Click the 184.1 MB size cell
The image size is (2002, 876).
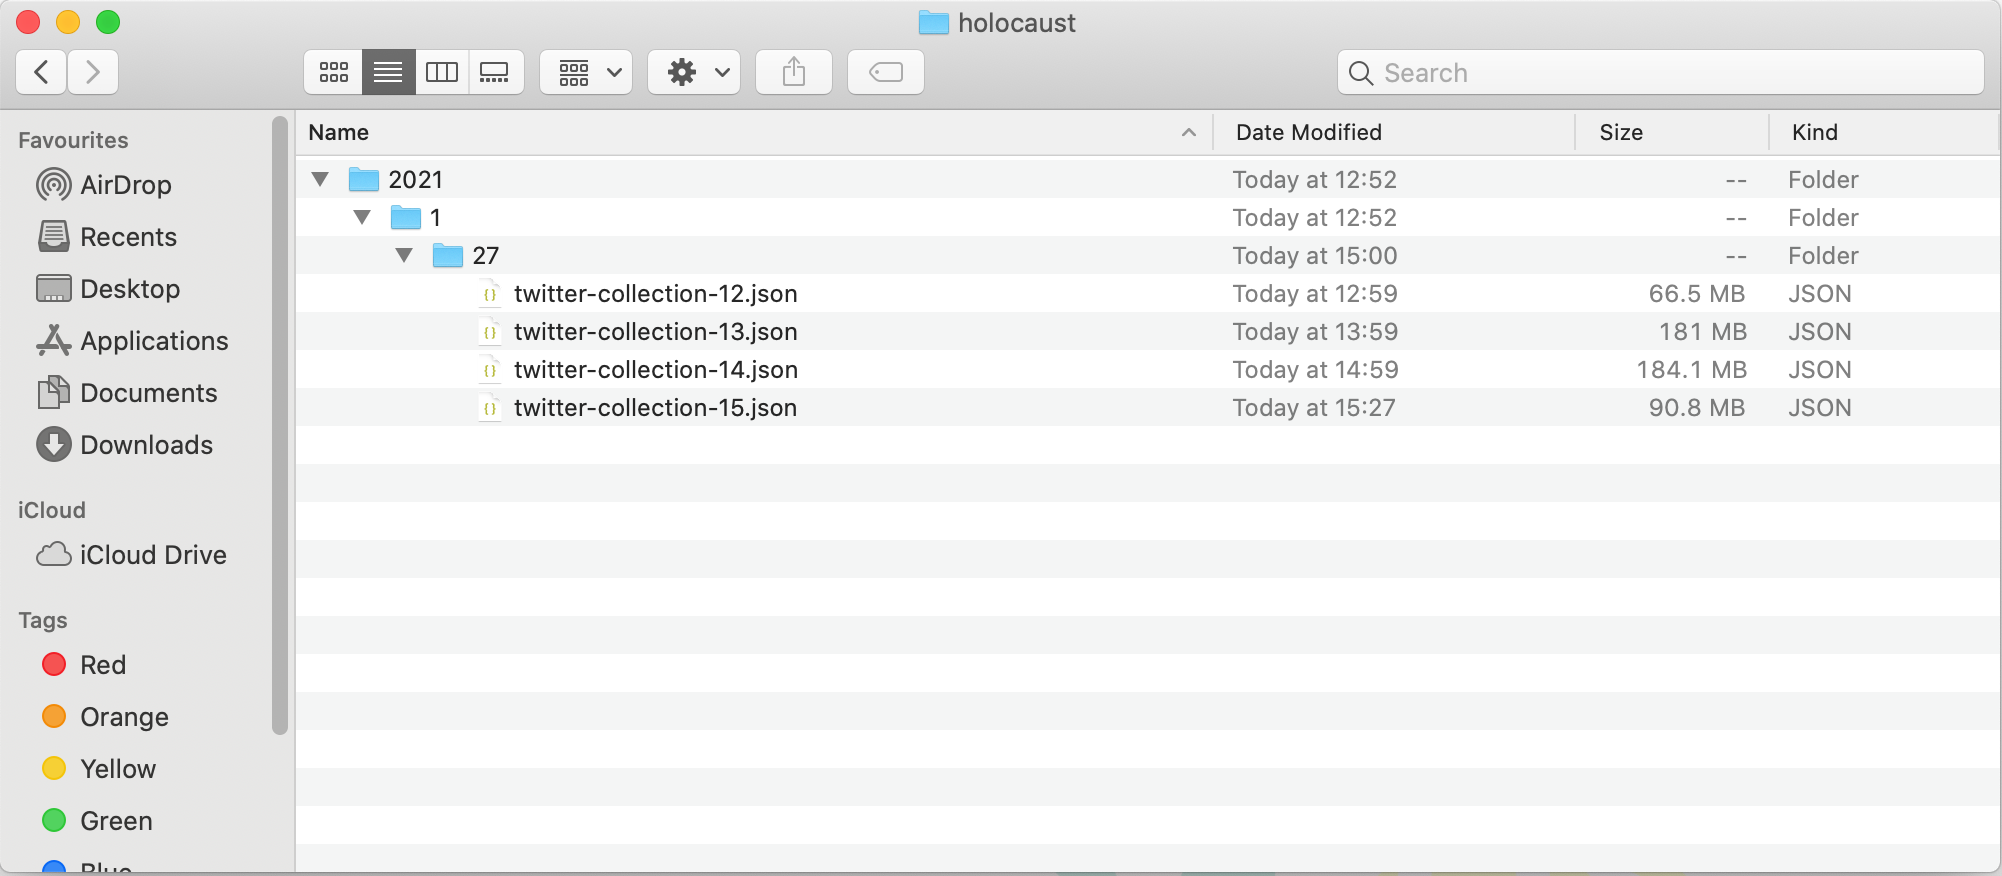coord(1691,370)
